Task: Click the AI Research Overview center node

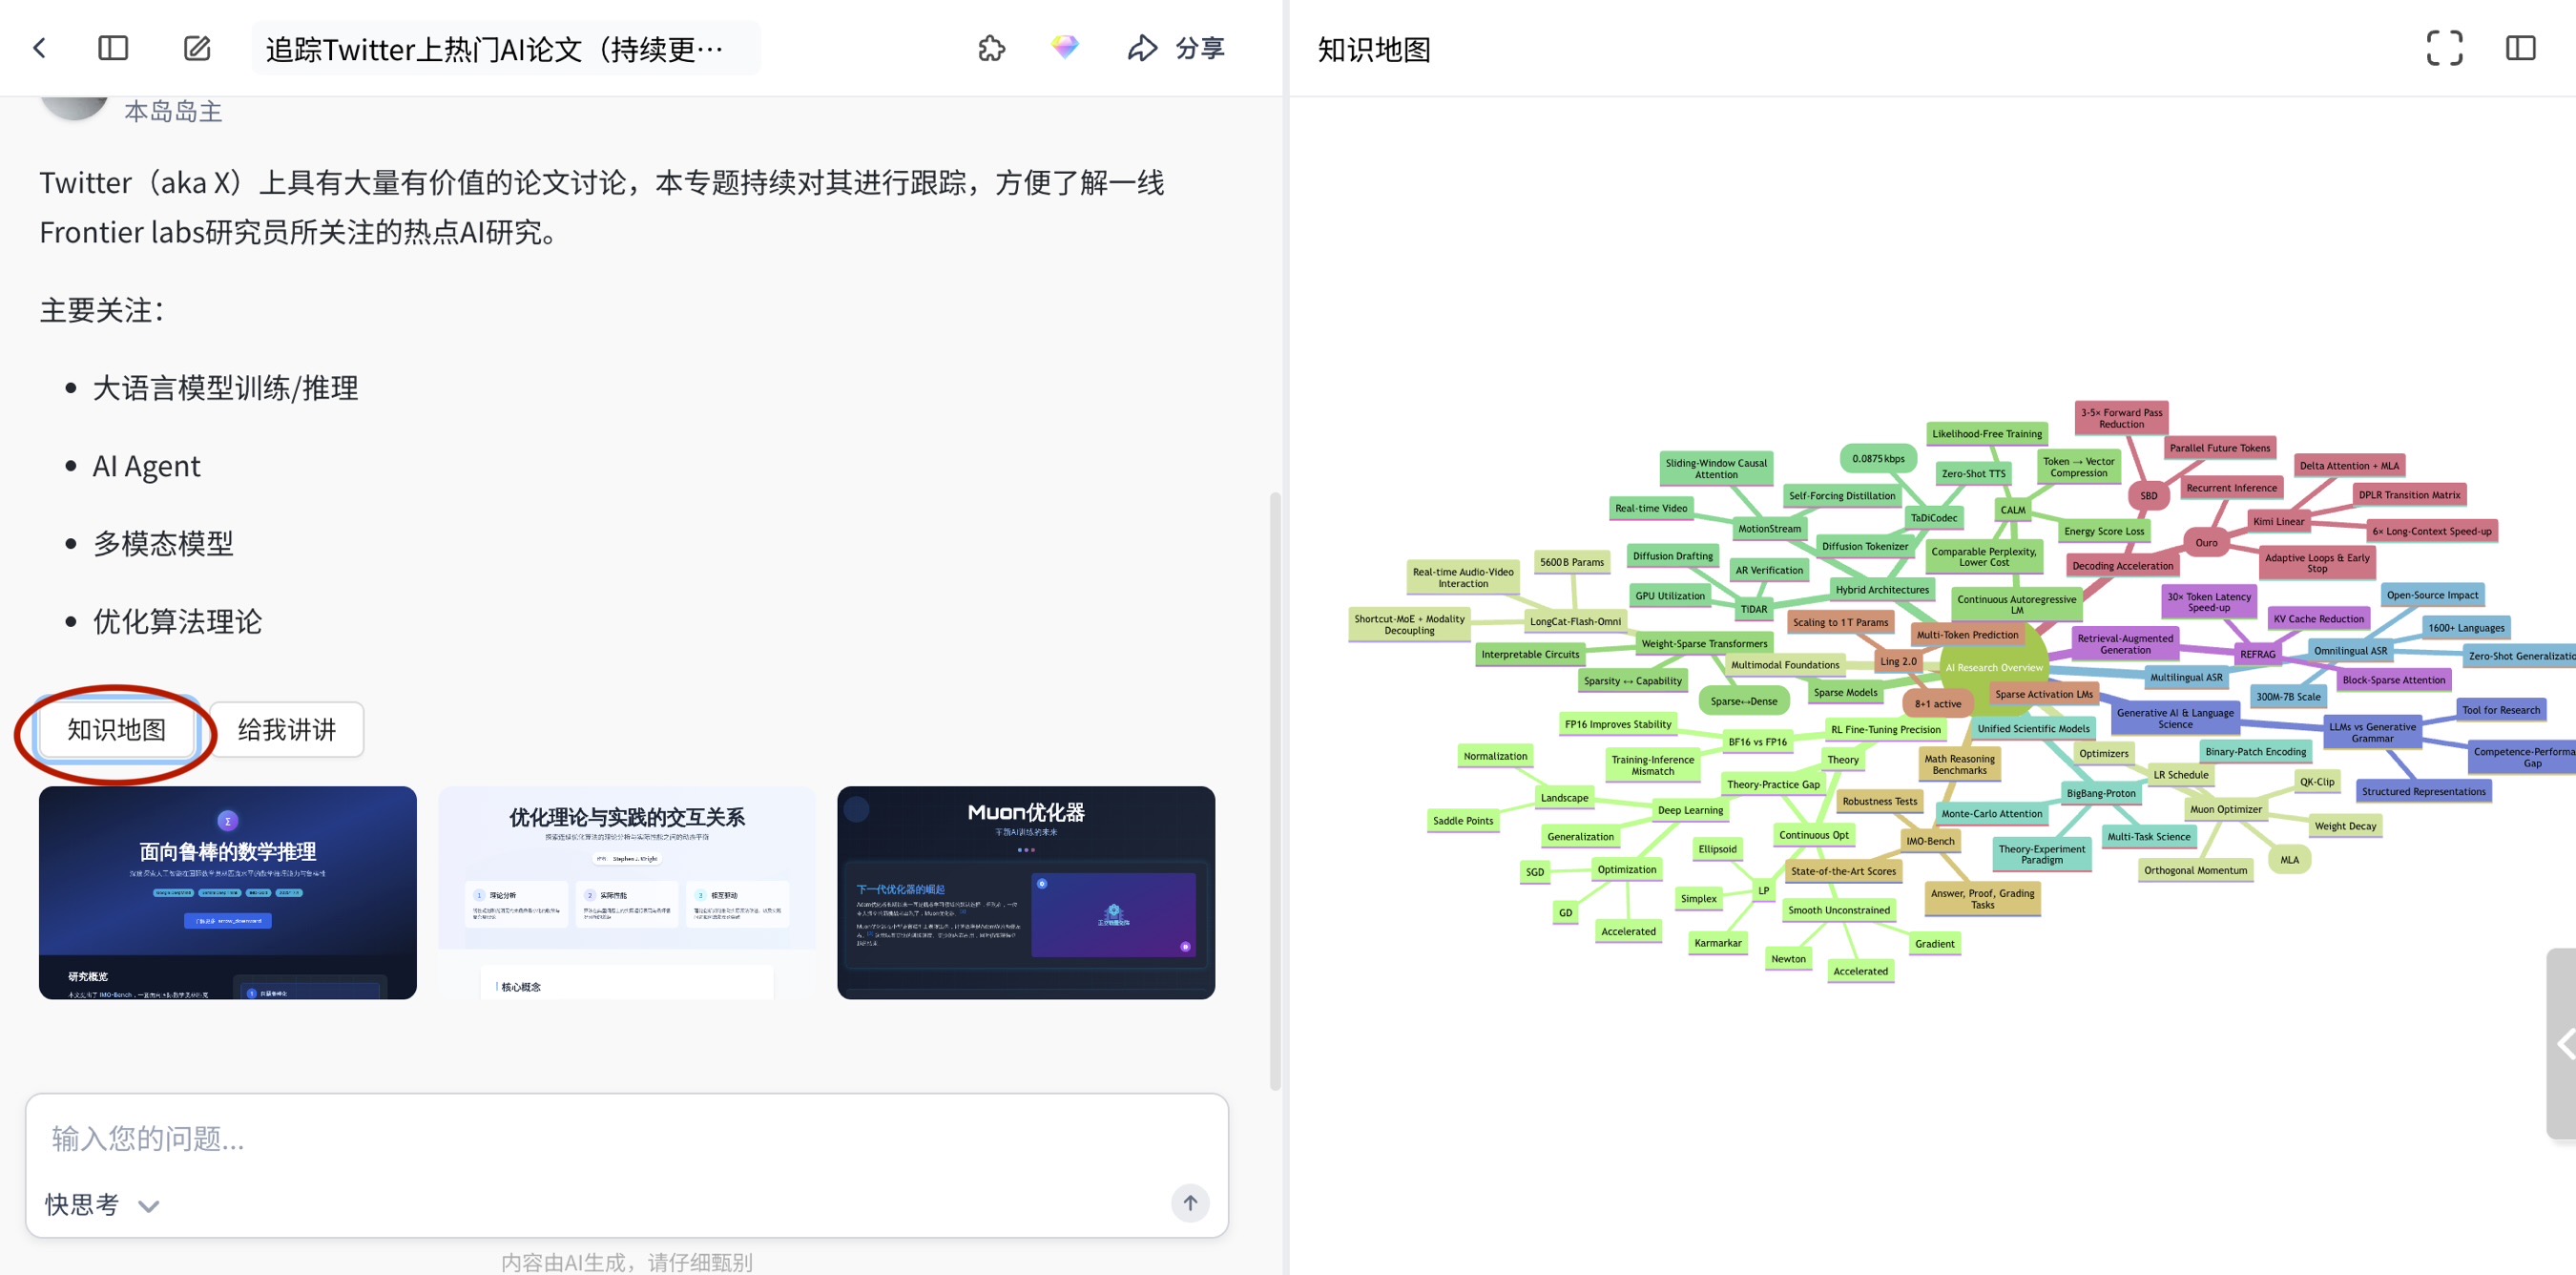Action: [1993, 668]
